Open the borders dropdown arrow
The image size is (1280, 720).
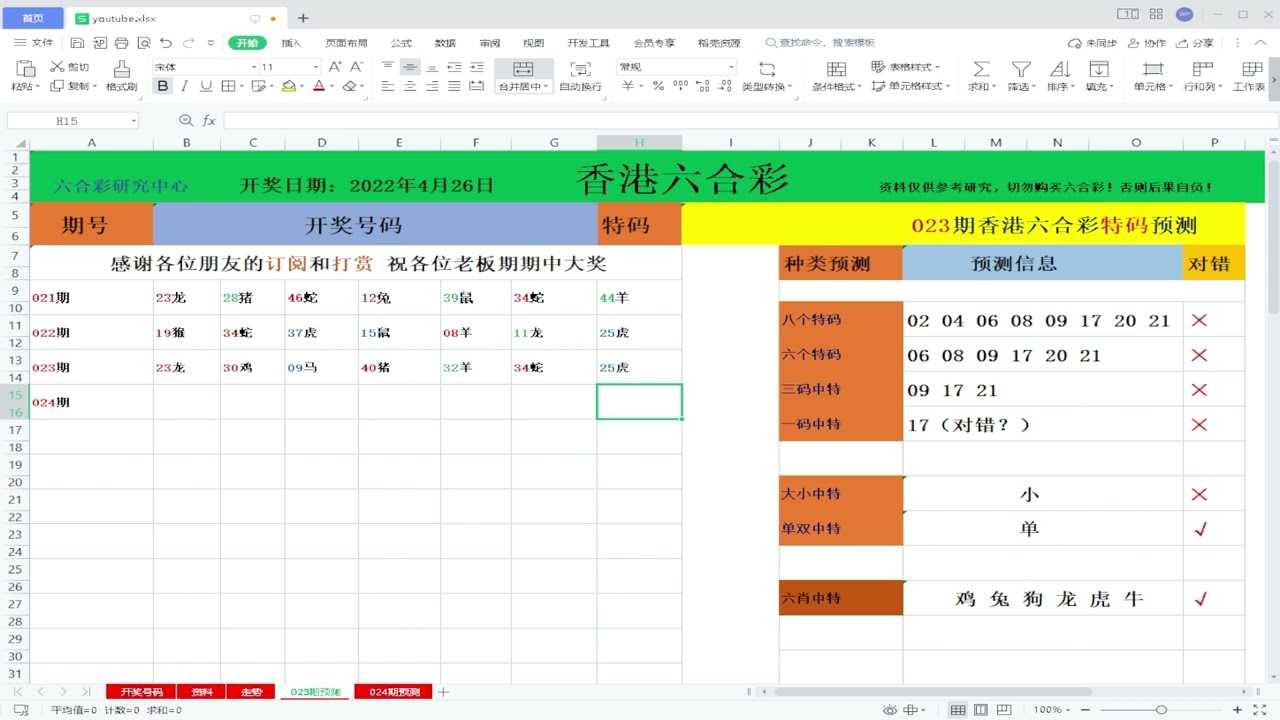[241, 87]
